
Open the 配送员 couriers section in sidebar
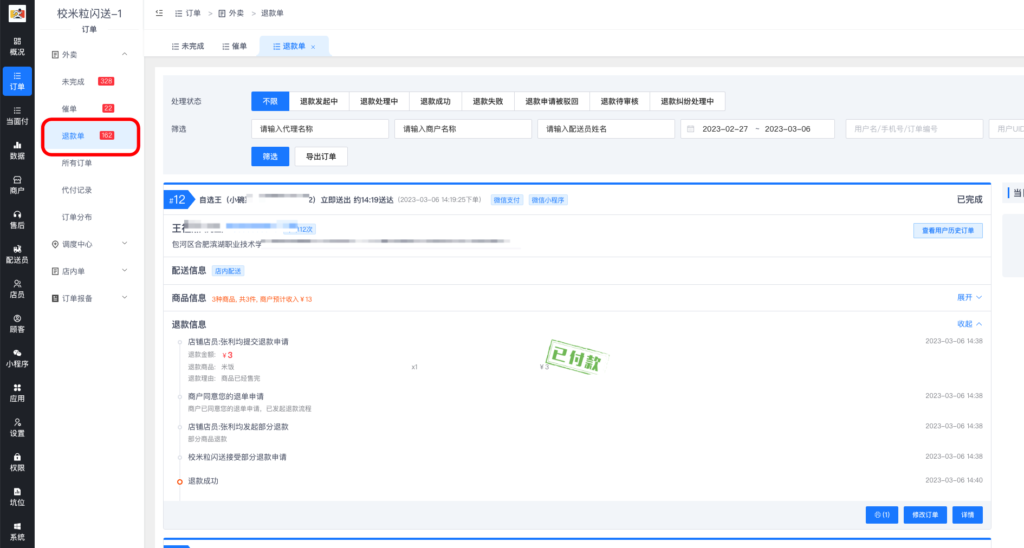[17, 254]
